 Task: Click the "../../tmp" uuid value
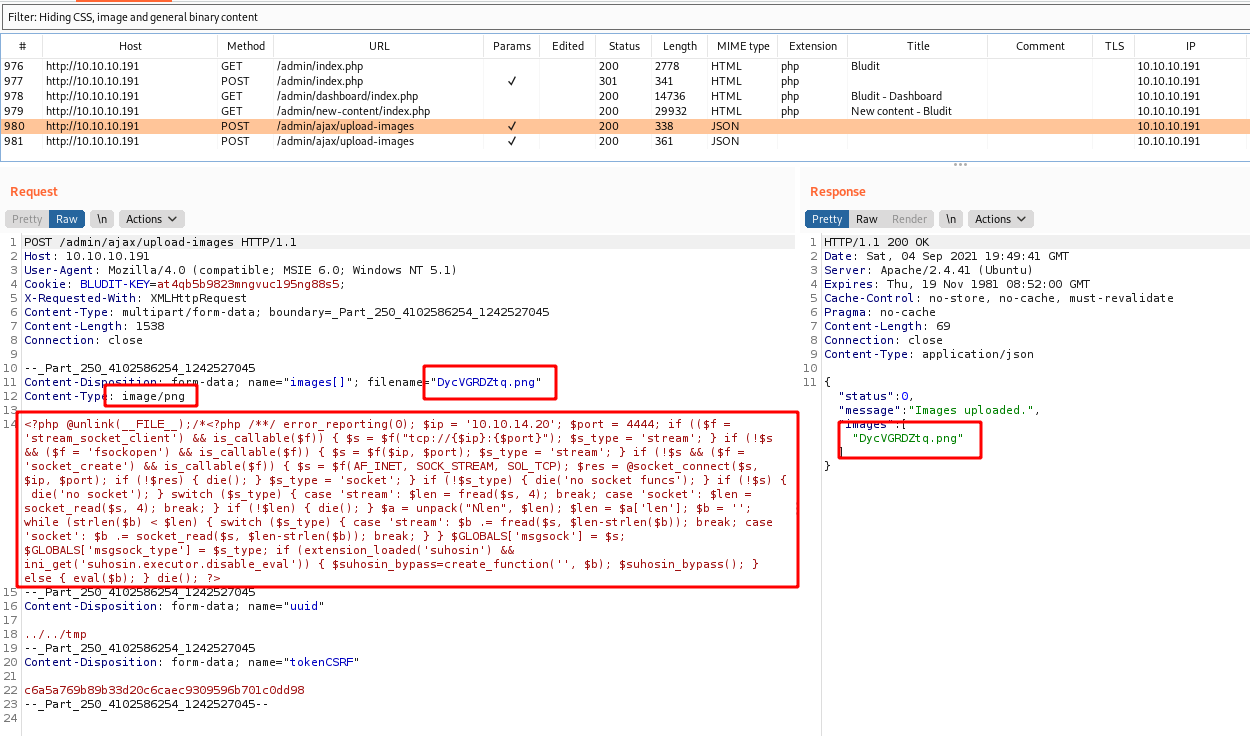[x=55, y=634]
